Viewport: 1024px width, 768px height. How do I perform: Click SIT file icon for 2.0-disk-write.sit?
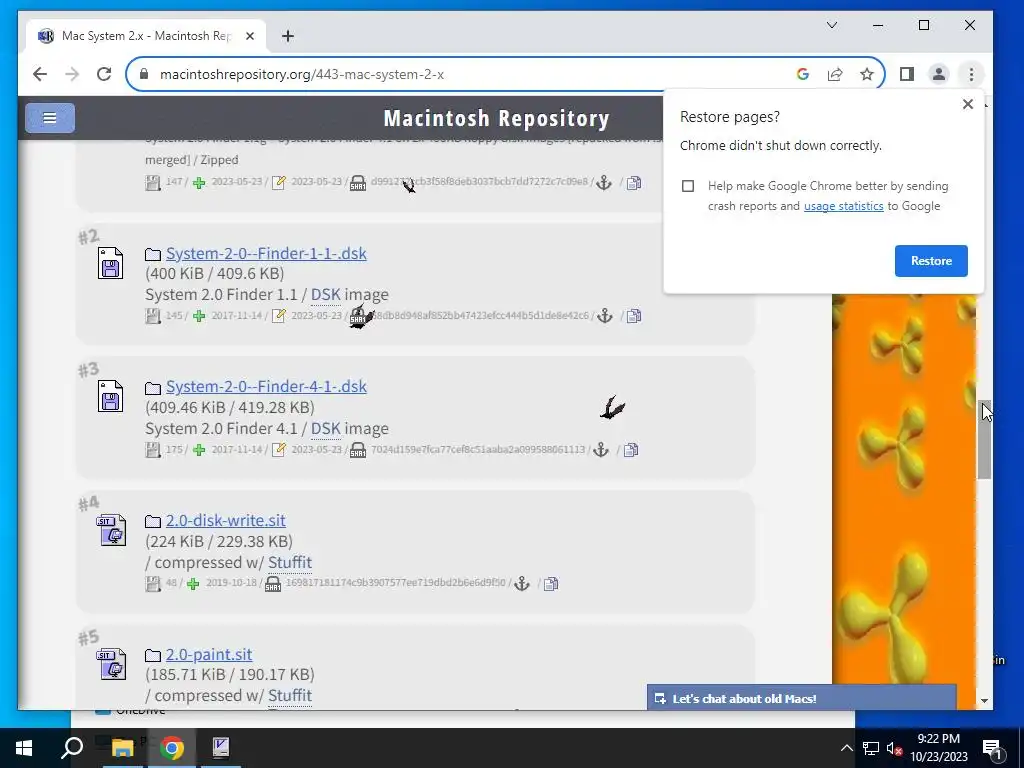[112, 530]
